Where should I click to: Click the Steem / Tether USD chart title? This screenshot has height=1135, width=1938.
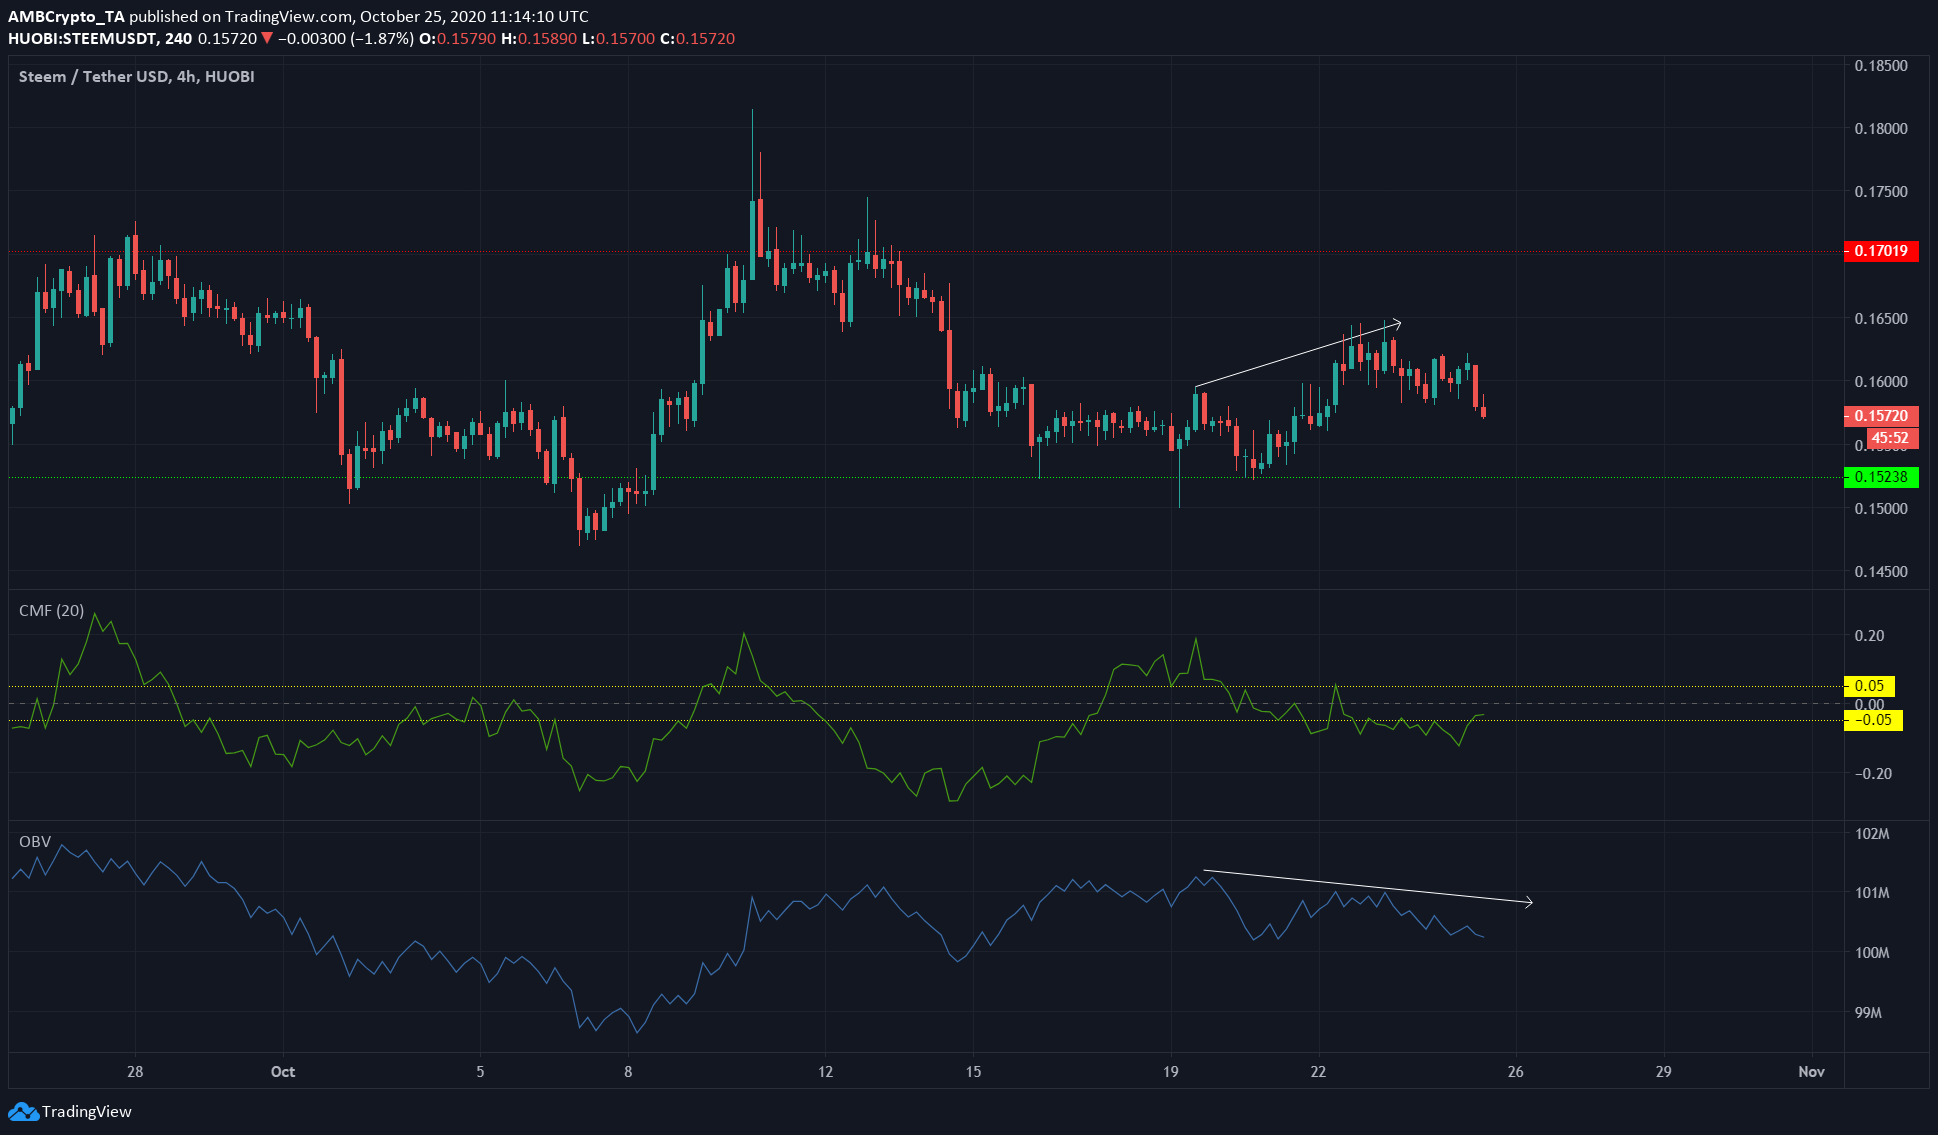[x=137, y=77]
